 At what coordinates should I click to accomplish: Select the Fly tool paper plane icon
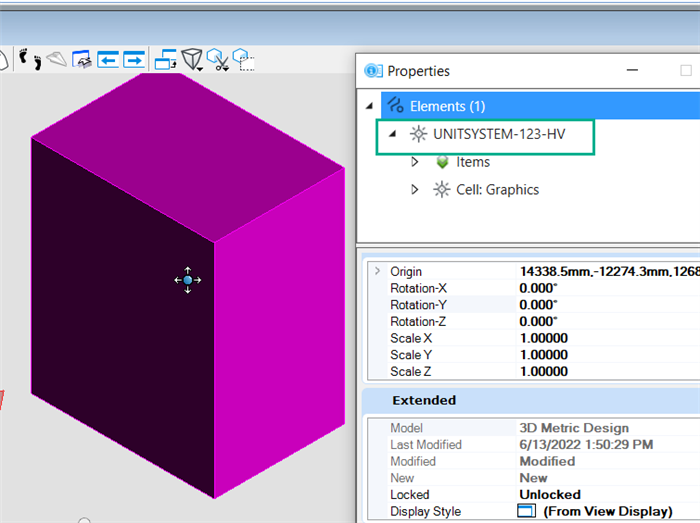[56, 60]
